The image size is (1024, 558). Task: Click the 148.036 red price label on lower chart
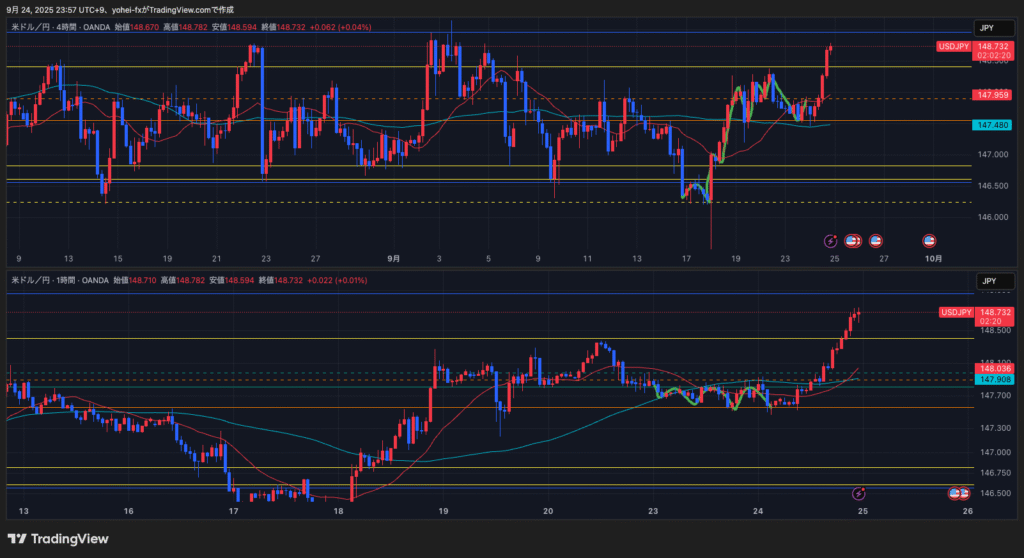[x=994, y=369]
